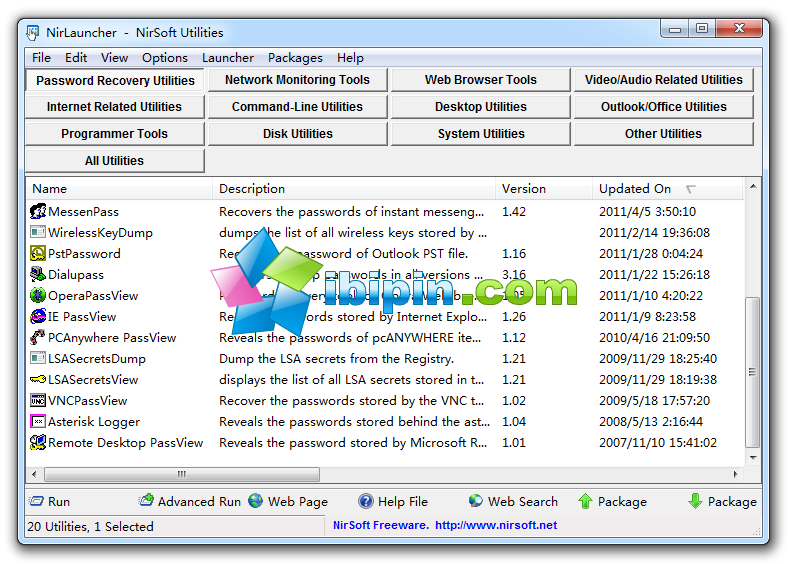Open the View menu
Screen dimensions: 788x564
coord(114,58)
